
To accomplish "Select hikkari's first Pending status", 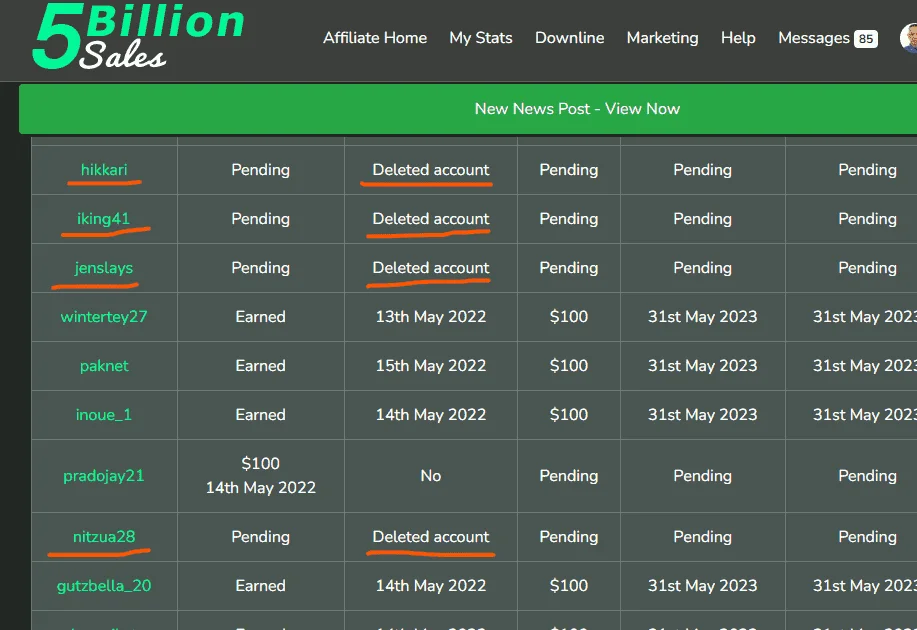I will (261, 170).
